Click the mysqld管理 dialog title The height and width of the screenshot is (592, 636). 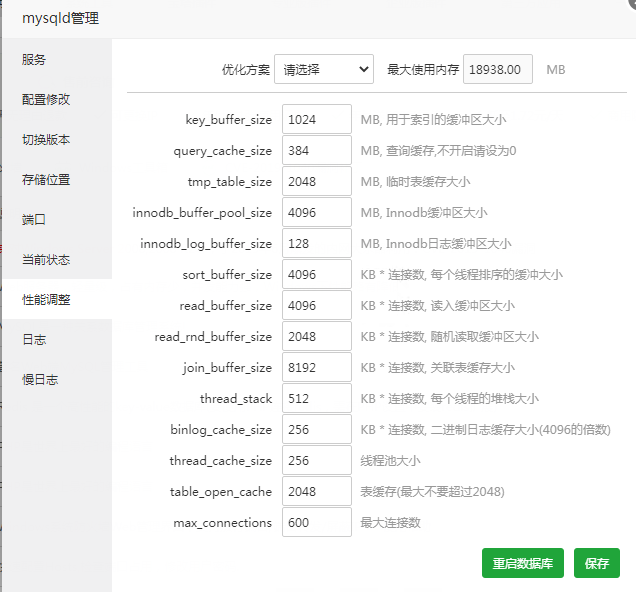pyautogui.click(x=60, y=18)
